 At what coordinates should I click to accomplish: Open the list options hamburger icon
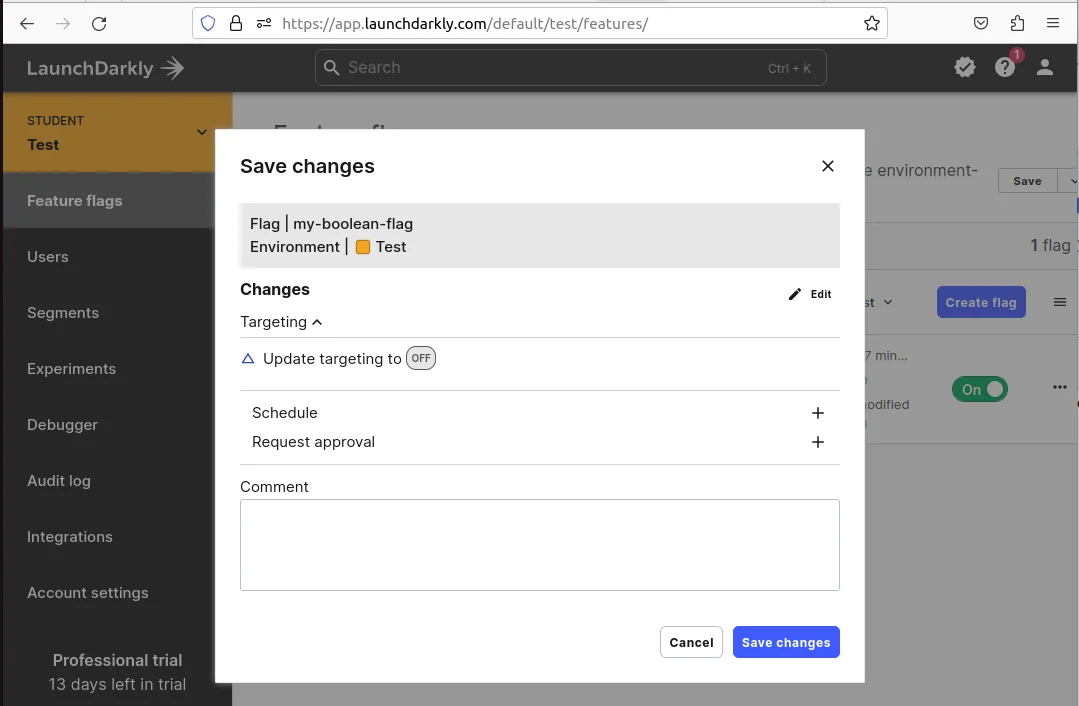pos(1060,302)
